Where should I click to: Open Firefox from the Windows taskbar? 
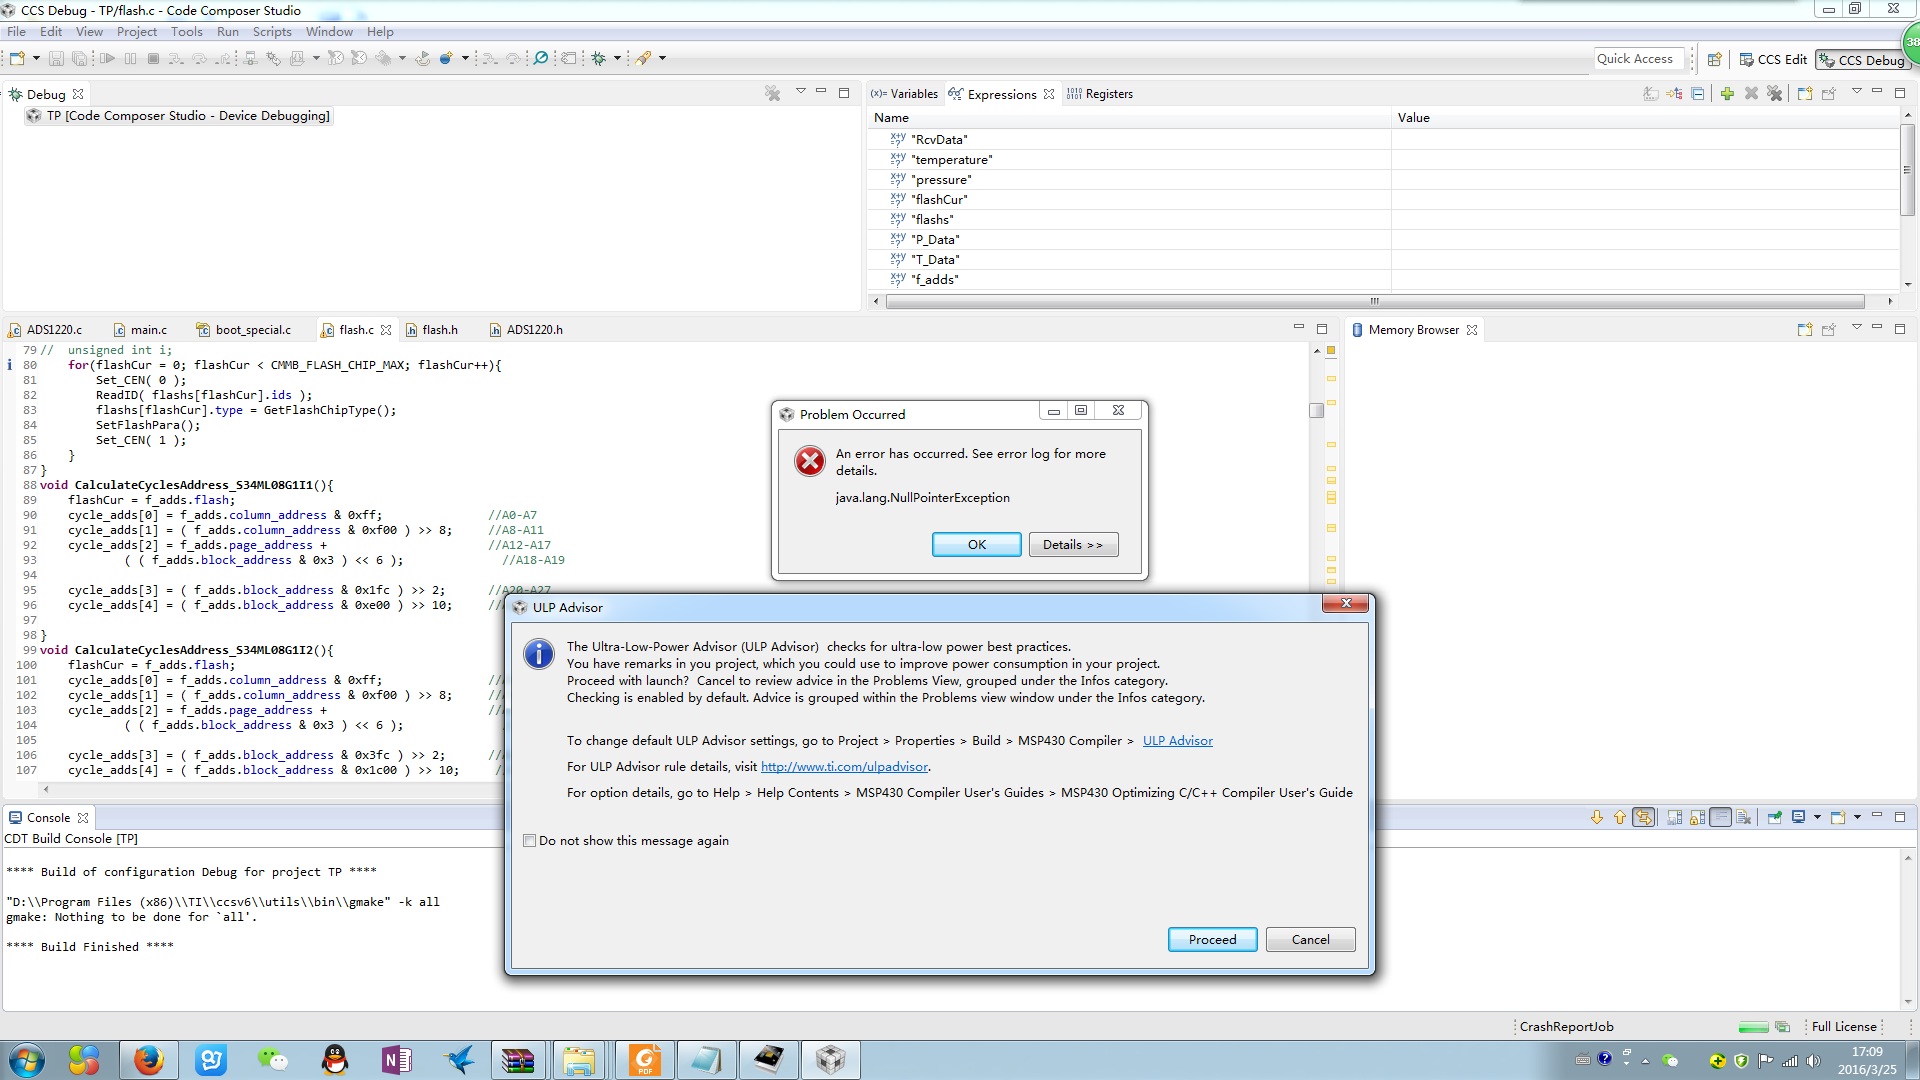coord(149,1059)
